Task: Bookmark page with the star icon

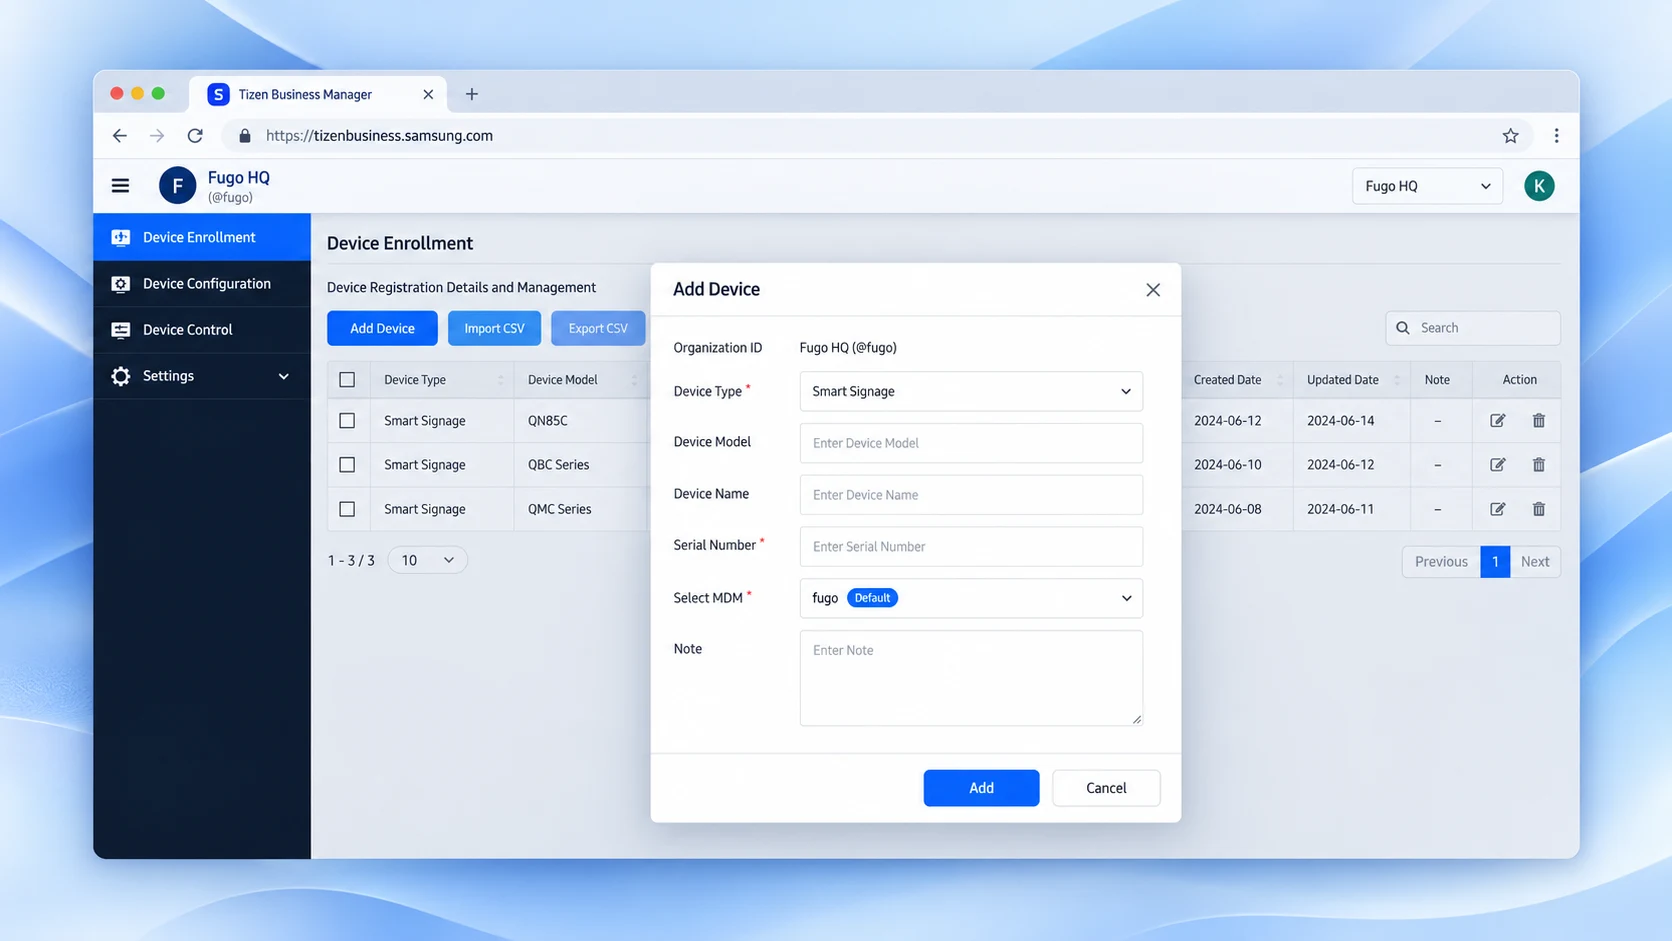Action: click(1510, 136)
